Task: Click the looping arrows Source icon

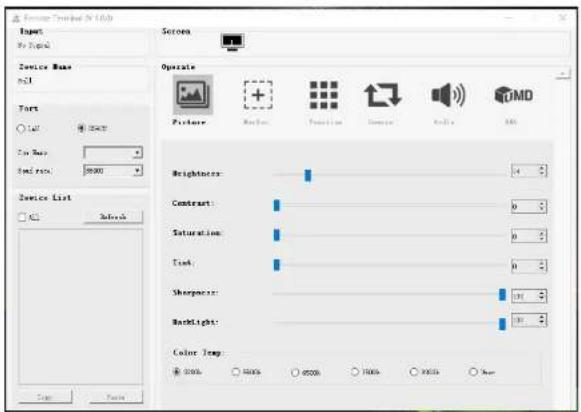Action: tap(383, 95)
